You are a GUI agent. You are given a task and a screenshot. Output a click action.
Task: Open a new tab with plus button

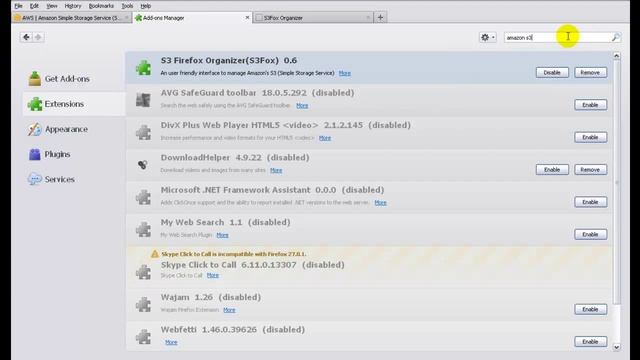[x=380, y=17]
